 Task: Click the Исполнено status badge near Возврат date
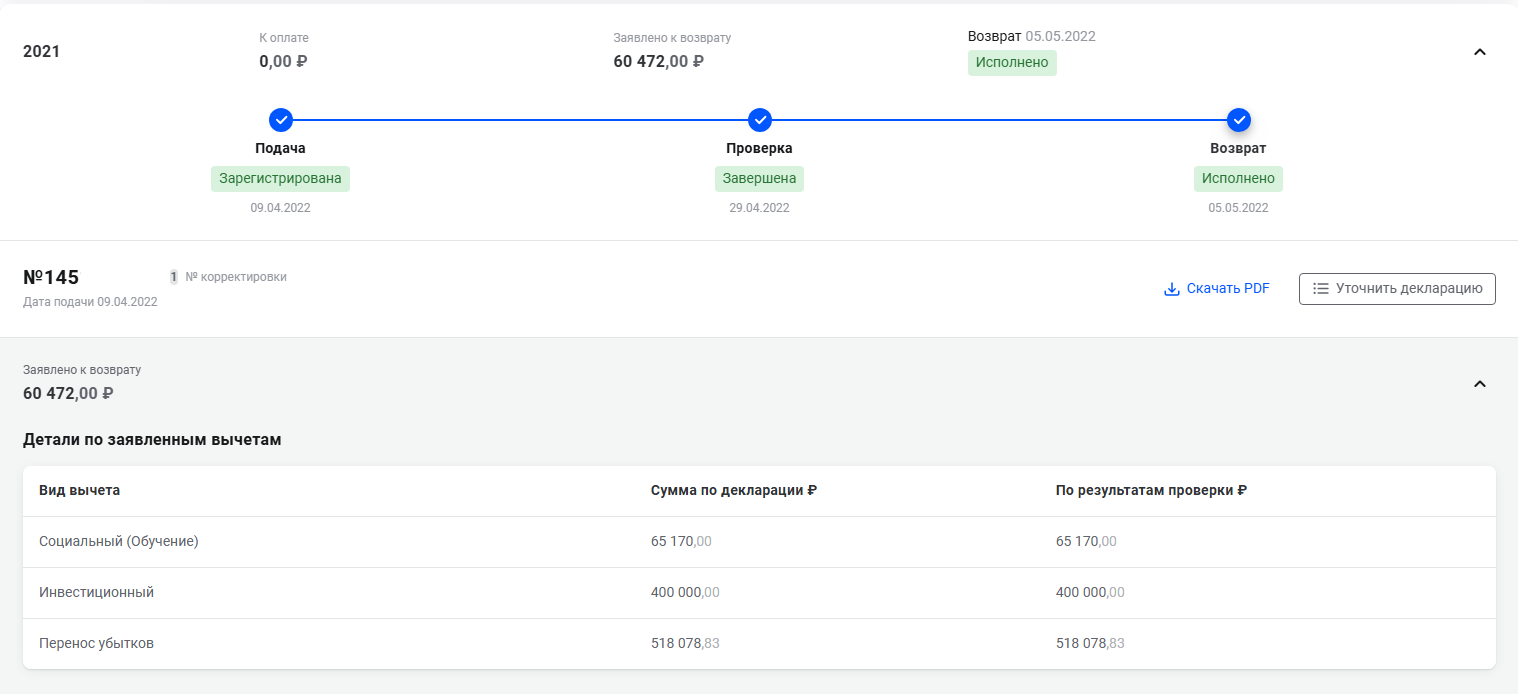click(x=1012, y=63)
